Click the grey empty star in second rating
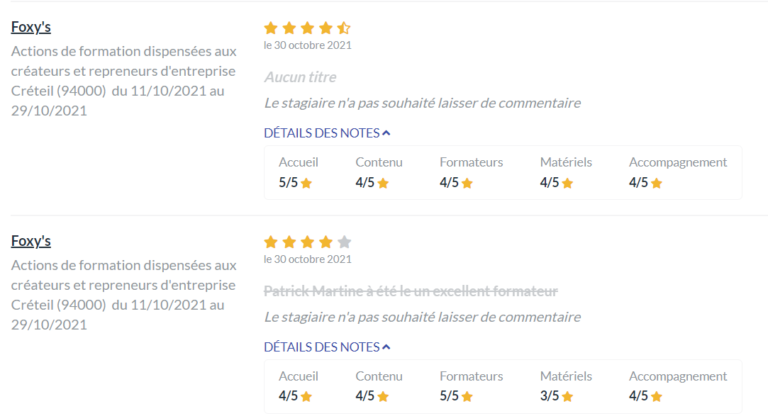The height and width of the screenshot is (416, 768). (344, 242)
